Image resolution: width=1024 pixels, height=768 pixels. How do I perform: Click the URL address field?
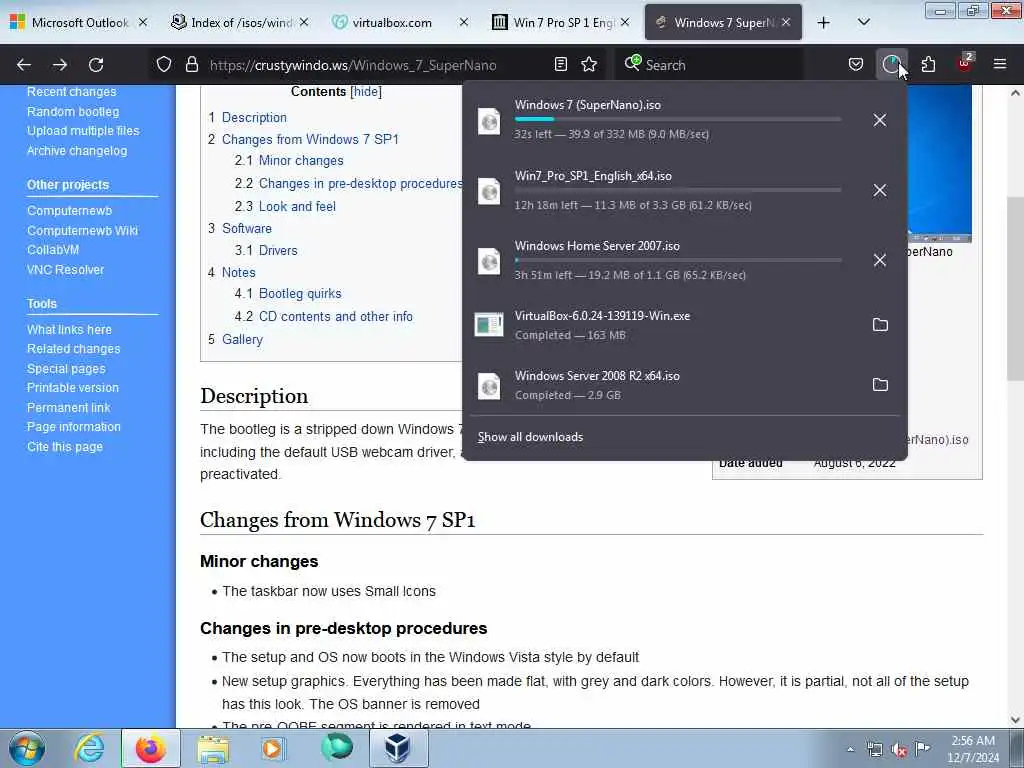click(x=379, y=65)
